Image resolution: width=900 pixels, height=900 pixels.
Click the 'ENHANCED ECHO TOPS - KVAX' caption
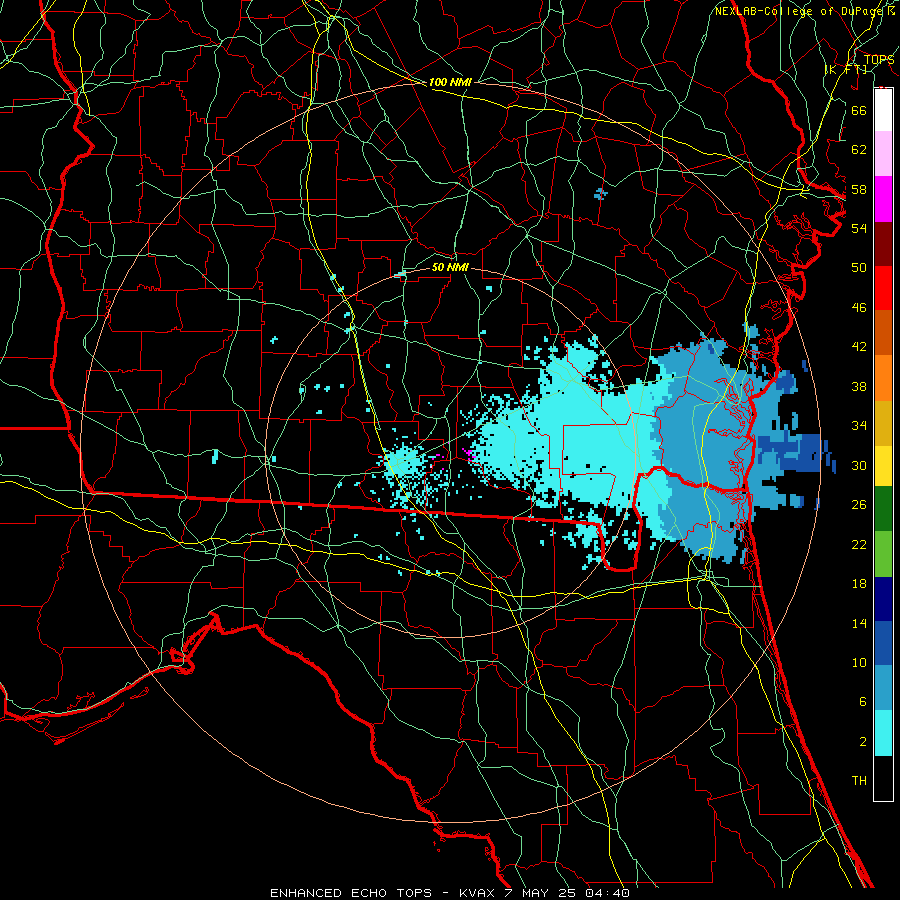(381, 893)
